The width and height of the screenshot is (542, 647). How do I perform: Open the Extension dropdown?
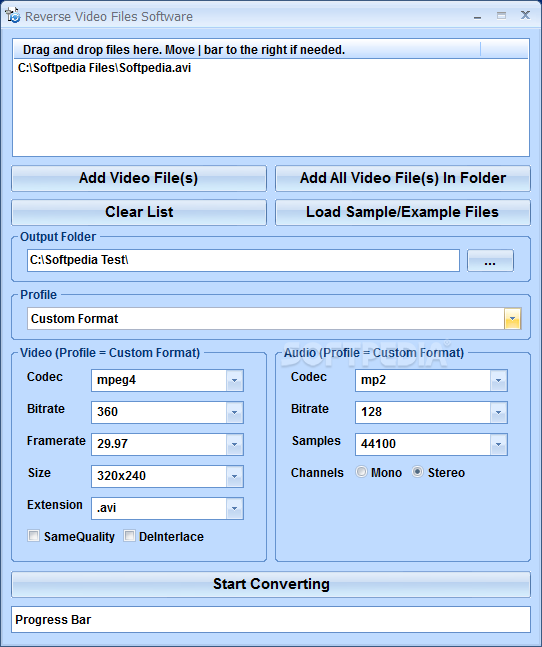(234, 508)
